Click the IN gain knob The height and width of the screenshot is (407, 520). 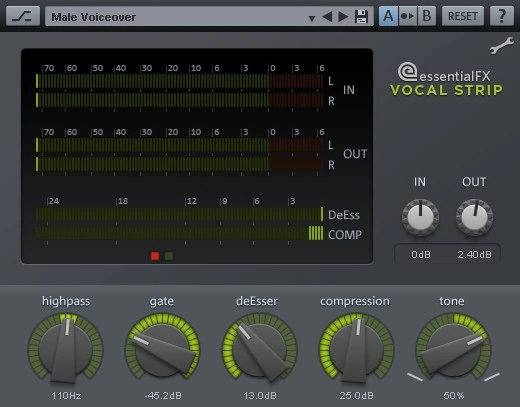(420, 217)
